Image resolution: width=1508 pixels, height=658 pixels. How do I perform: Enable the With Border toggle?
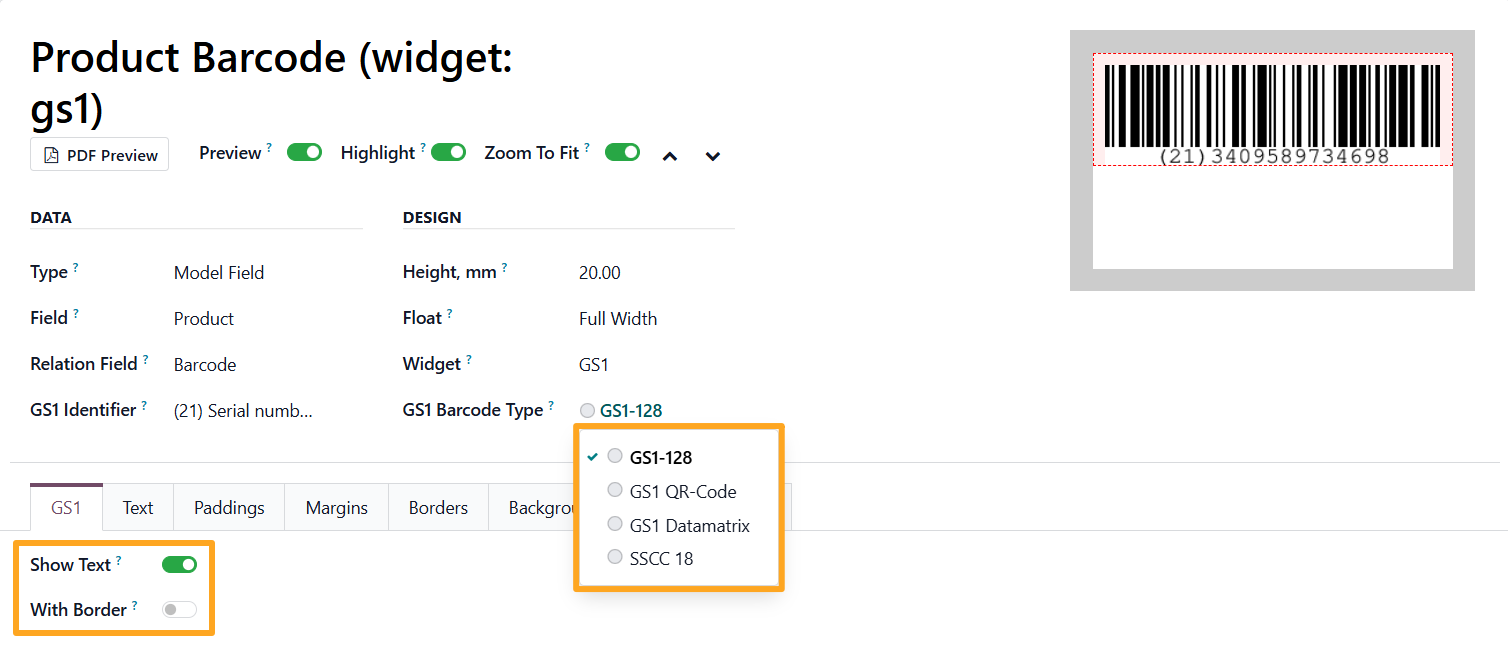coord(179,609)
